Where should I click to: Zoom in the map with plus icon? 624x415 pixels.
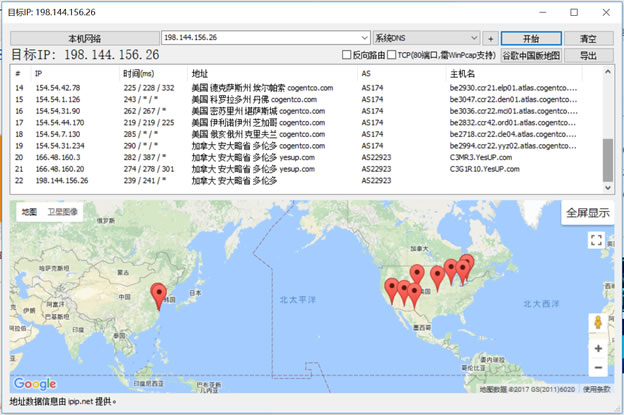[597, 349]
